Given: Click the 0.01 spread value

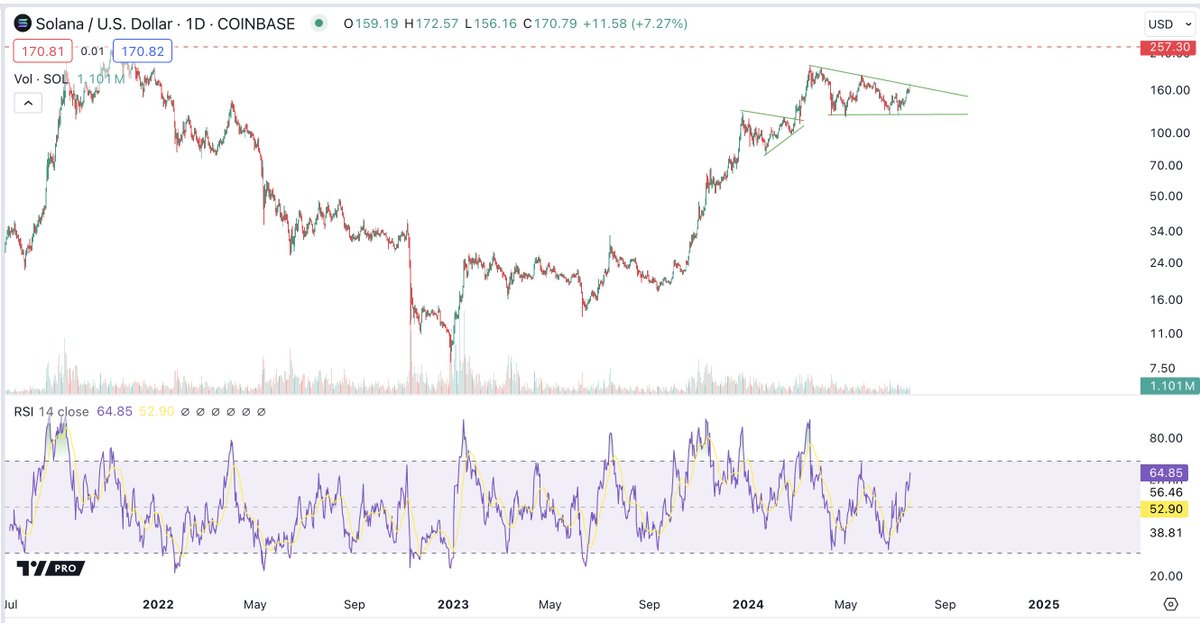Looking at the screenshot, I should click(x=91, y=50).
